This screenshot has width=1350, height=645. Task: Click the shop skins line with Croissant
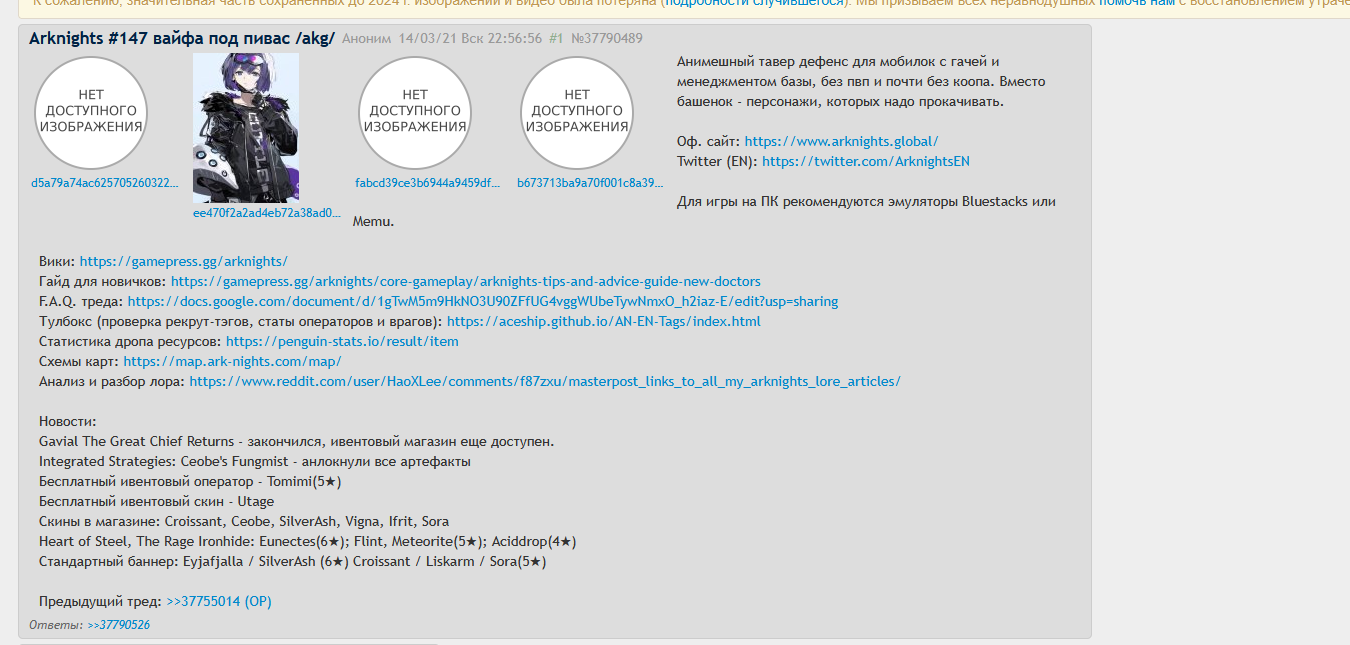pyautogui.click(x=244, y=522)
